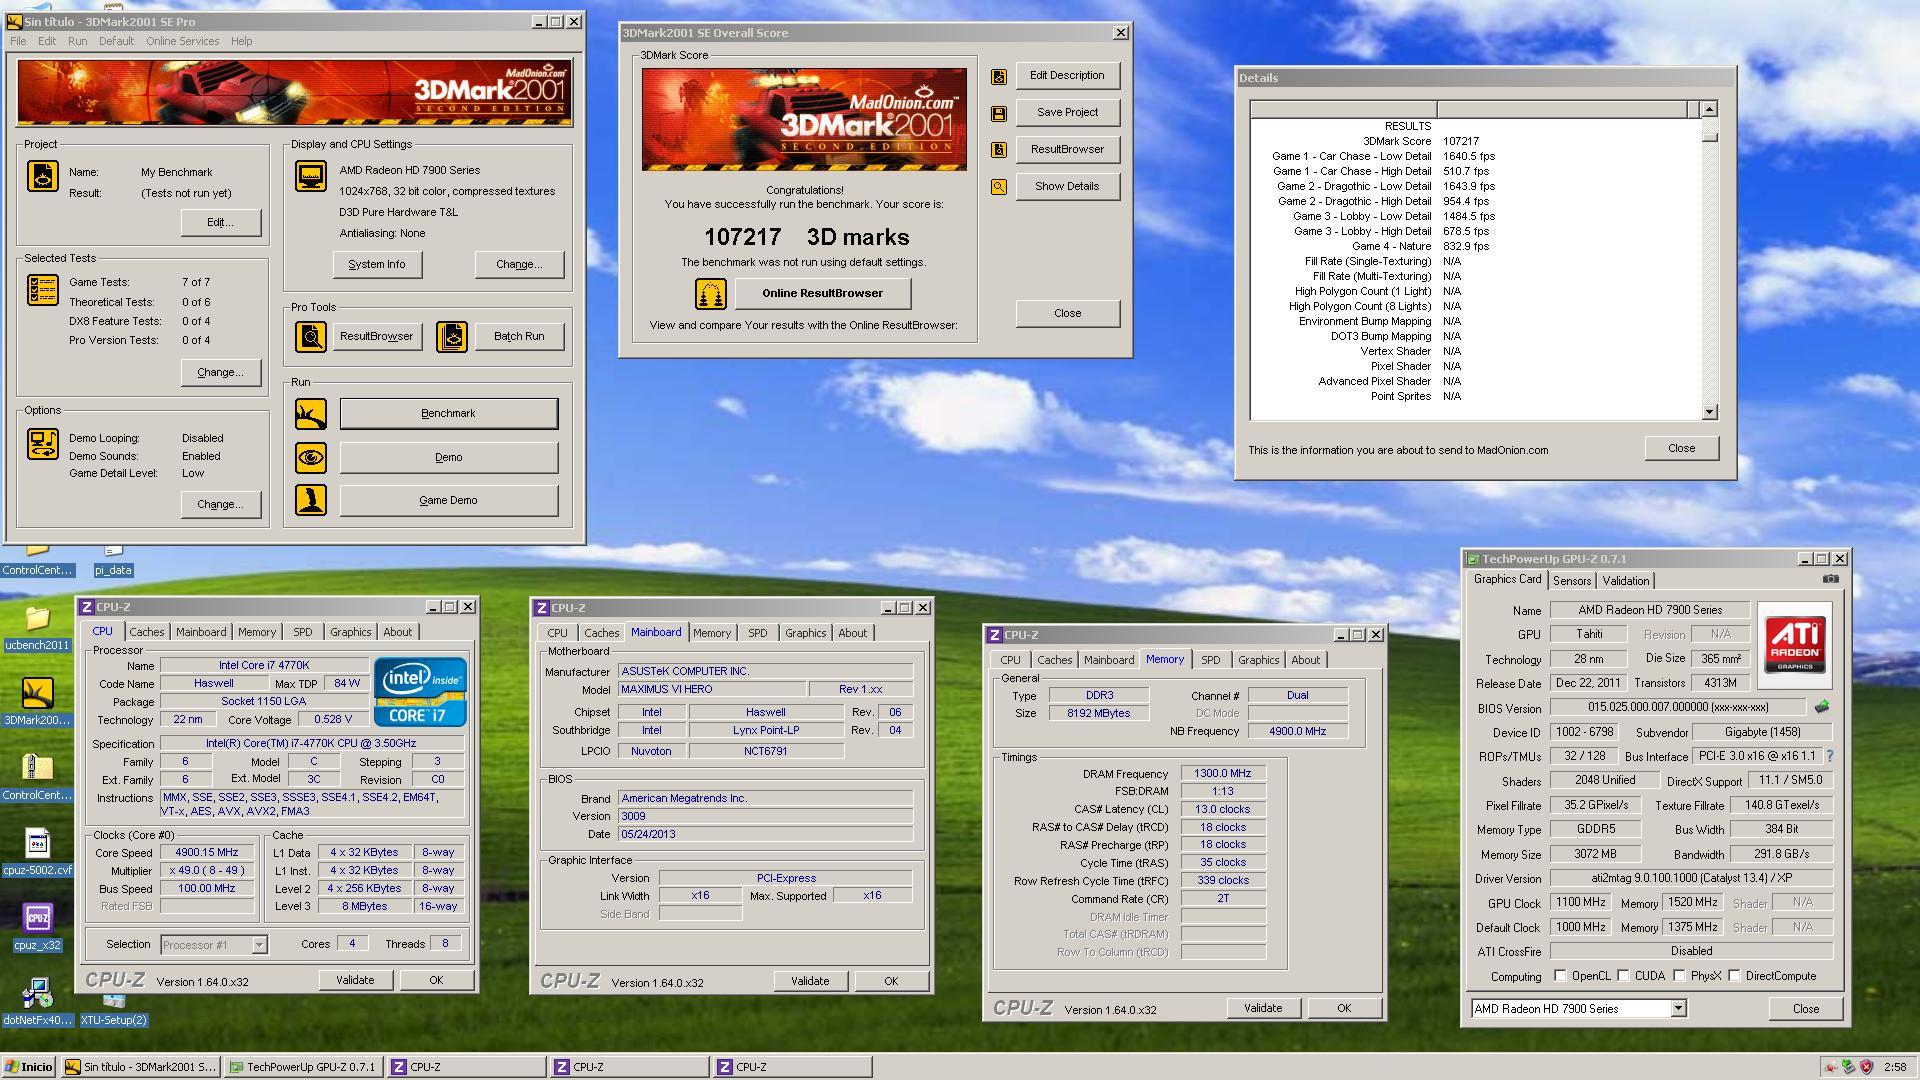Image resolution: width=1920 pixels, height=1080 pixels.
Task: Click the Intel Core i7 logo in CPU-Z
Action: [x=420, y=691]
